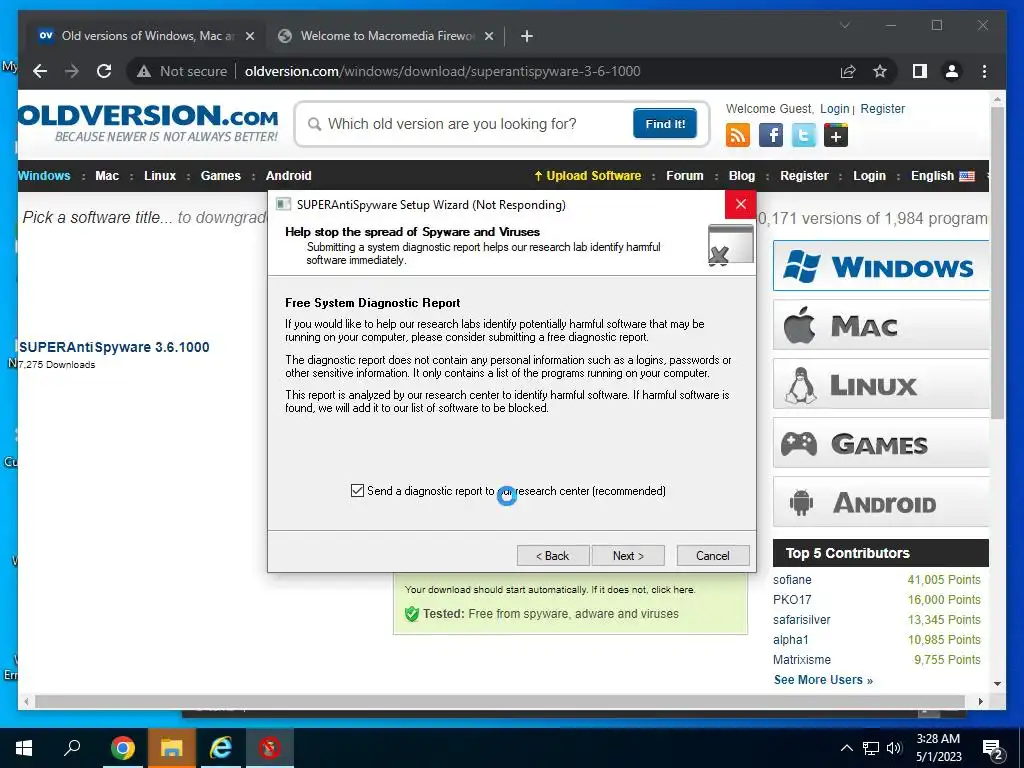Go back with the < Back button

(x=552, y=556)
